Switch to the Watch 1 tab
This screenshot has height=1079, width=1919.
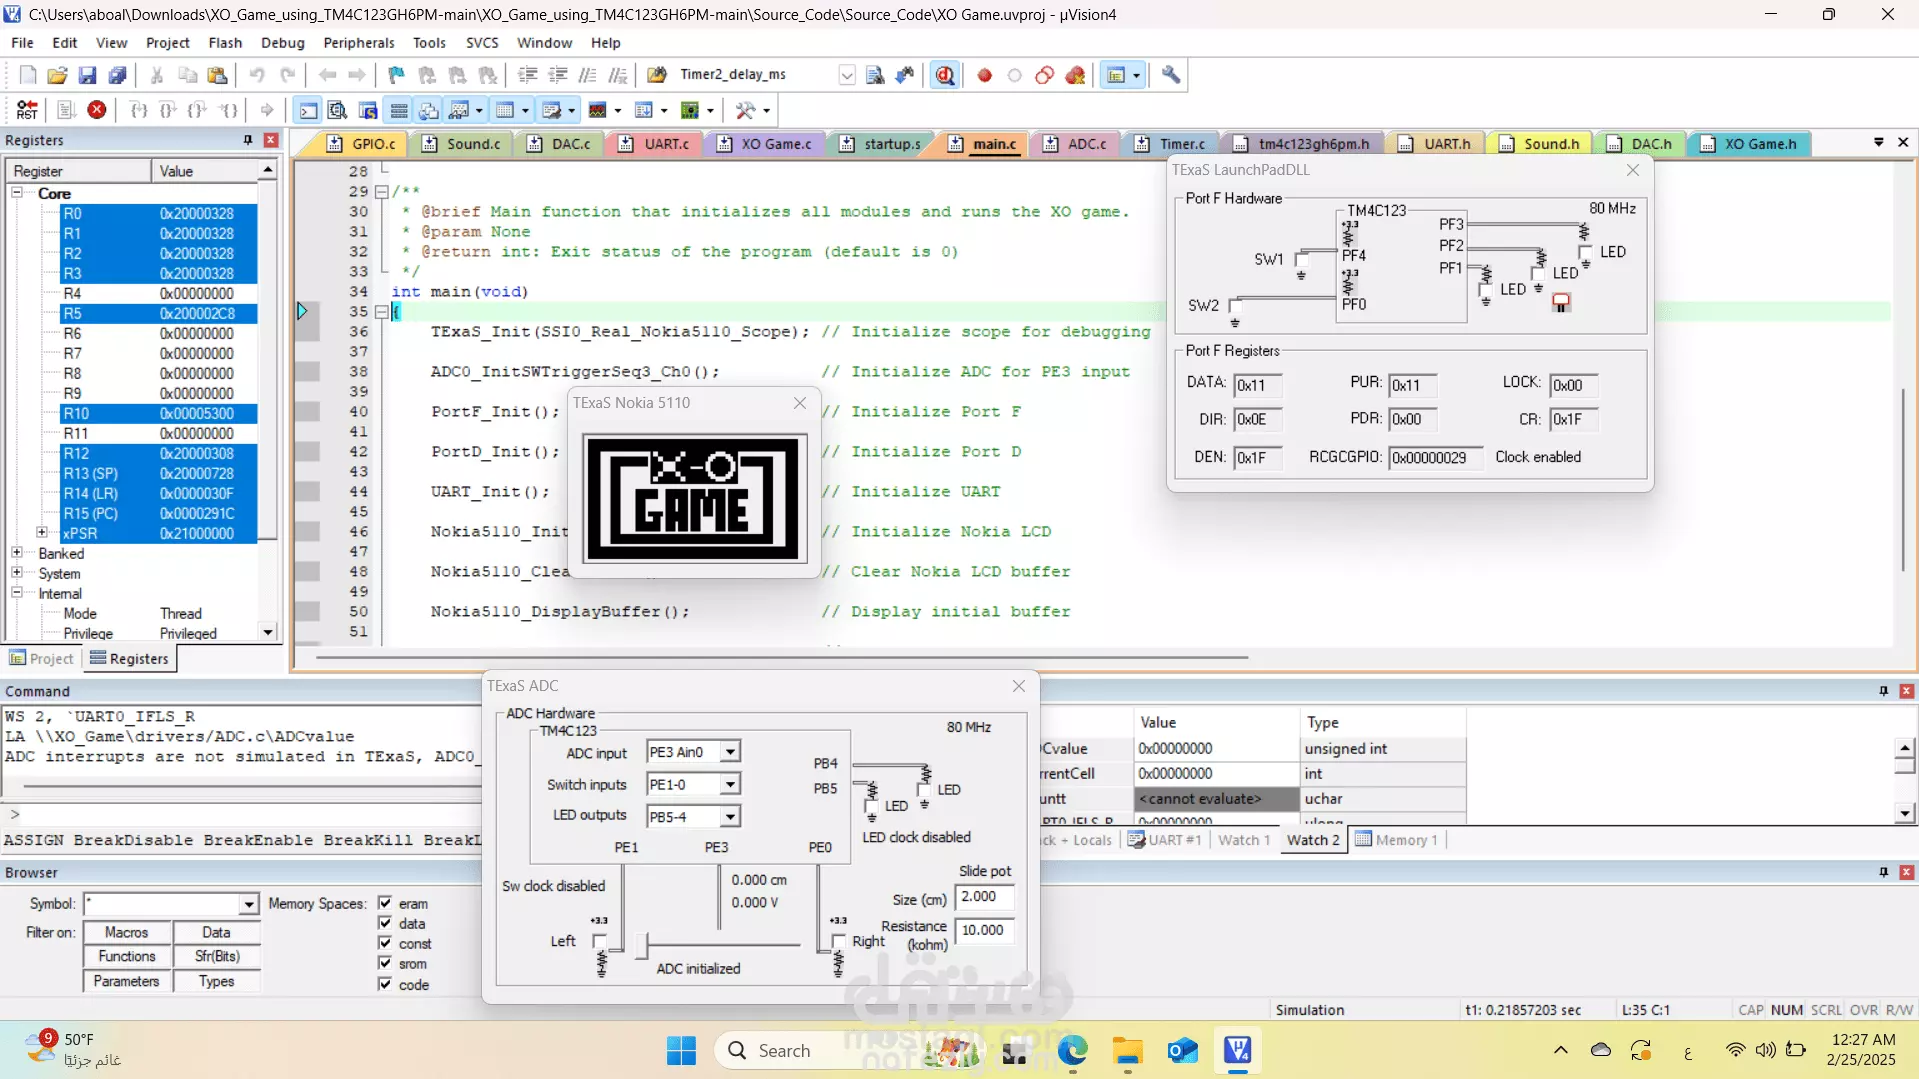tap(1244, 840)
